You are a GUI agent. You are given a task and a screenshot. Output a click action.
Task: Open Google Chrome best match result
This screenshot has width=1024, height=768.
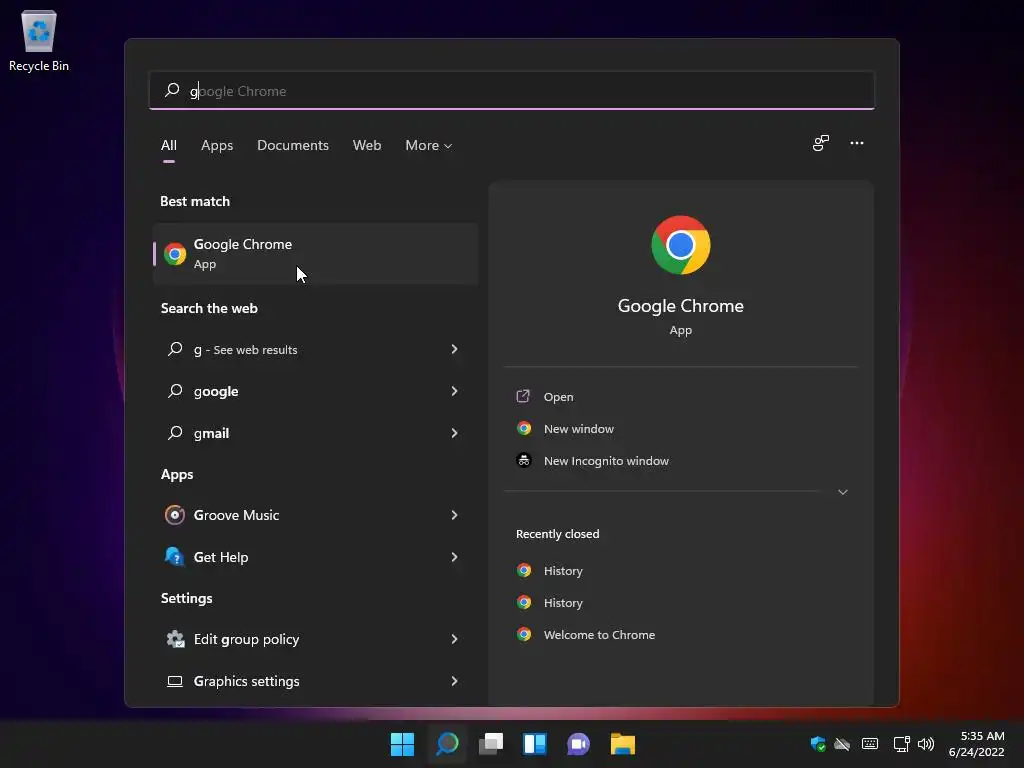[315, 253]
